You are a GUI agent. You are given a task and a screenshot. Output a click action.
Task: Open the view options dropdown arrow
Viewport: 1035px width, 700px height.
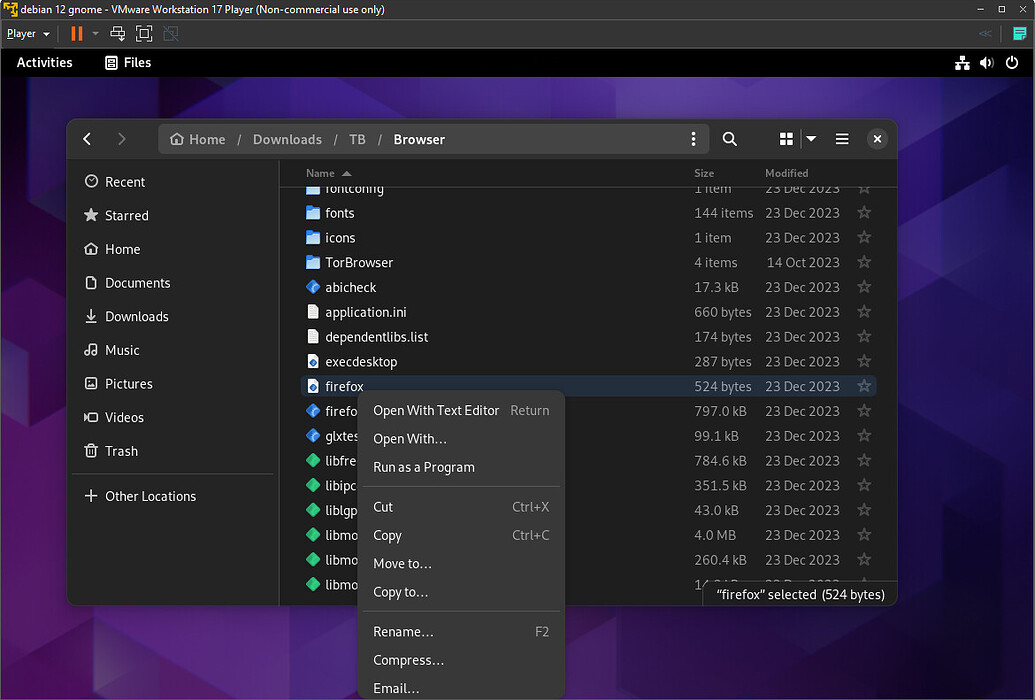pos(810,139)
